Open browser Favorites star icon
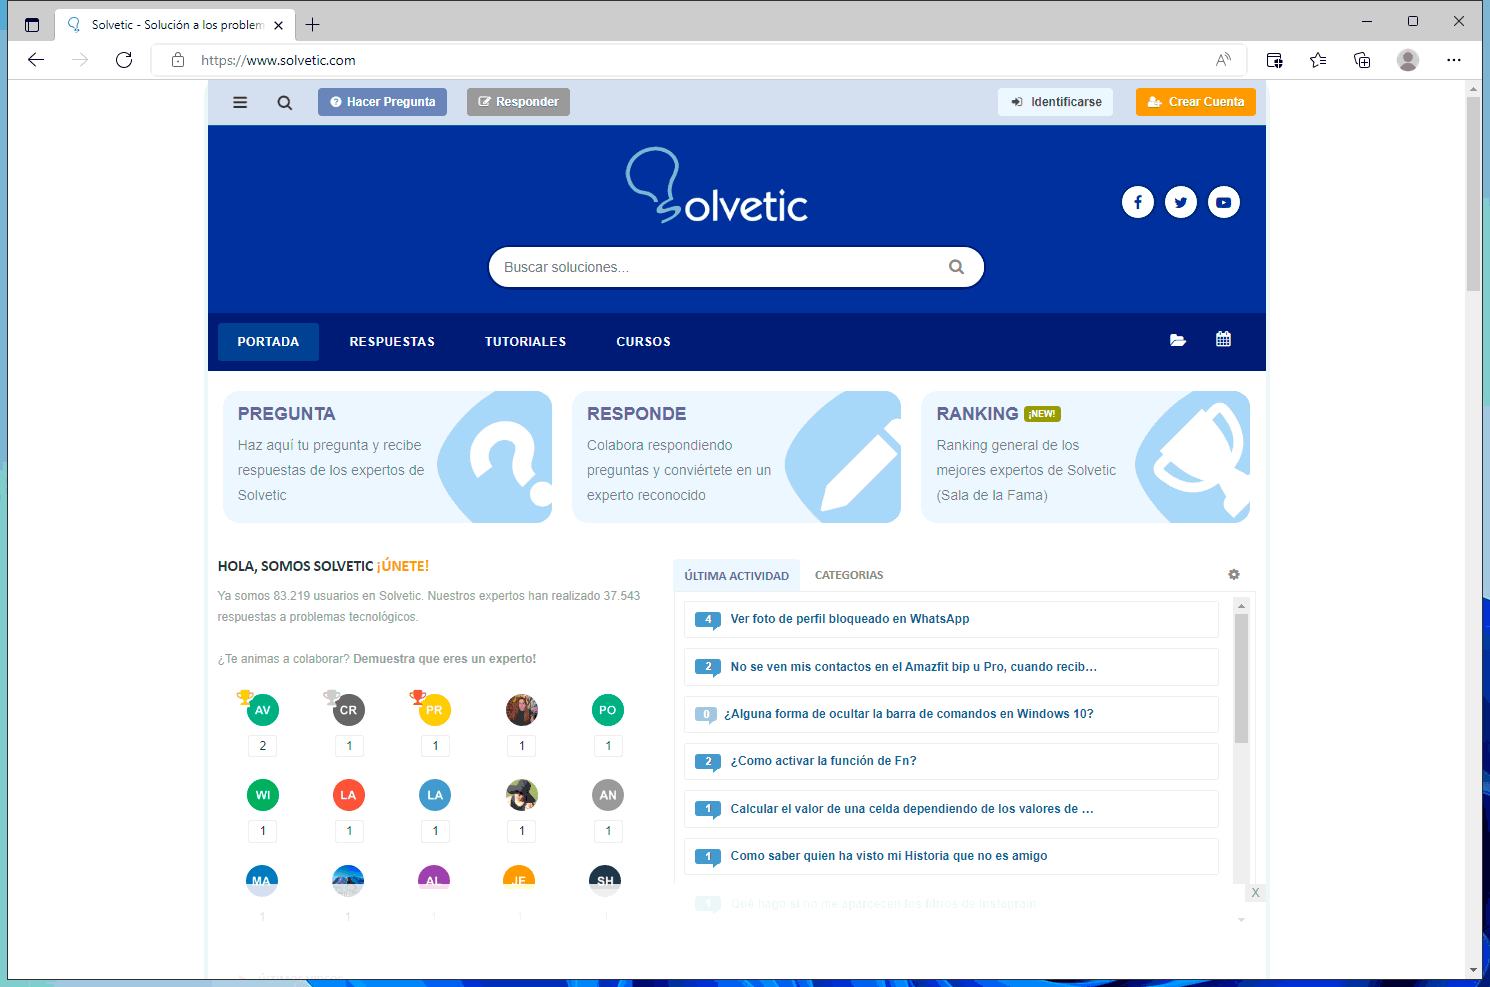 click(1318, 60)
